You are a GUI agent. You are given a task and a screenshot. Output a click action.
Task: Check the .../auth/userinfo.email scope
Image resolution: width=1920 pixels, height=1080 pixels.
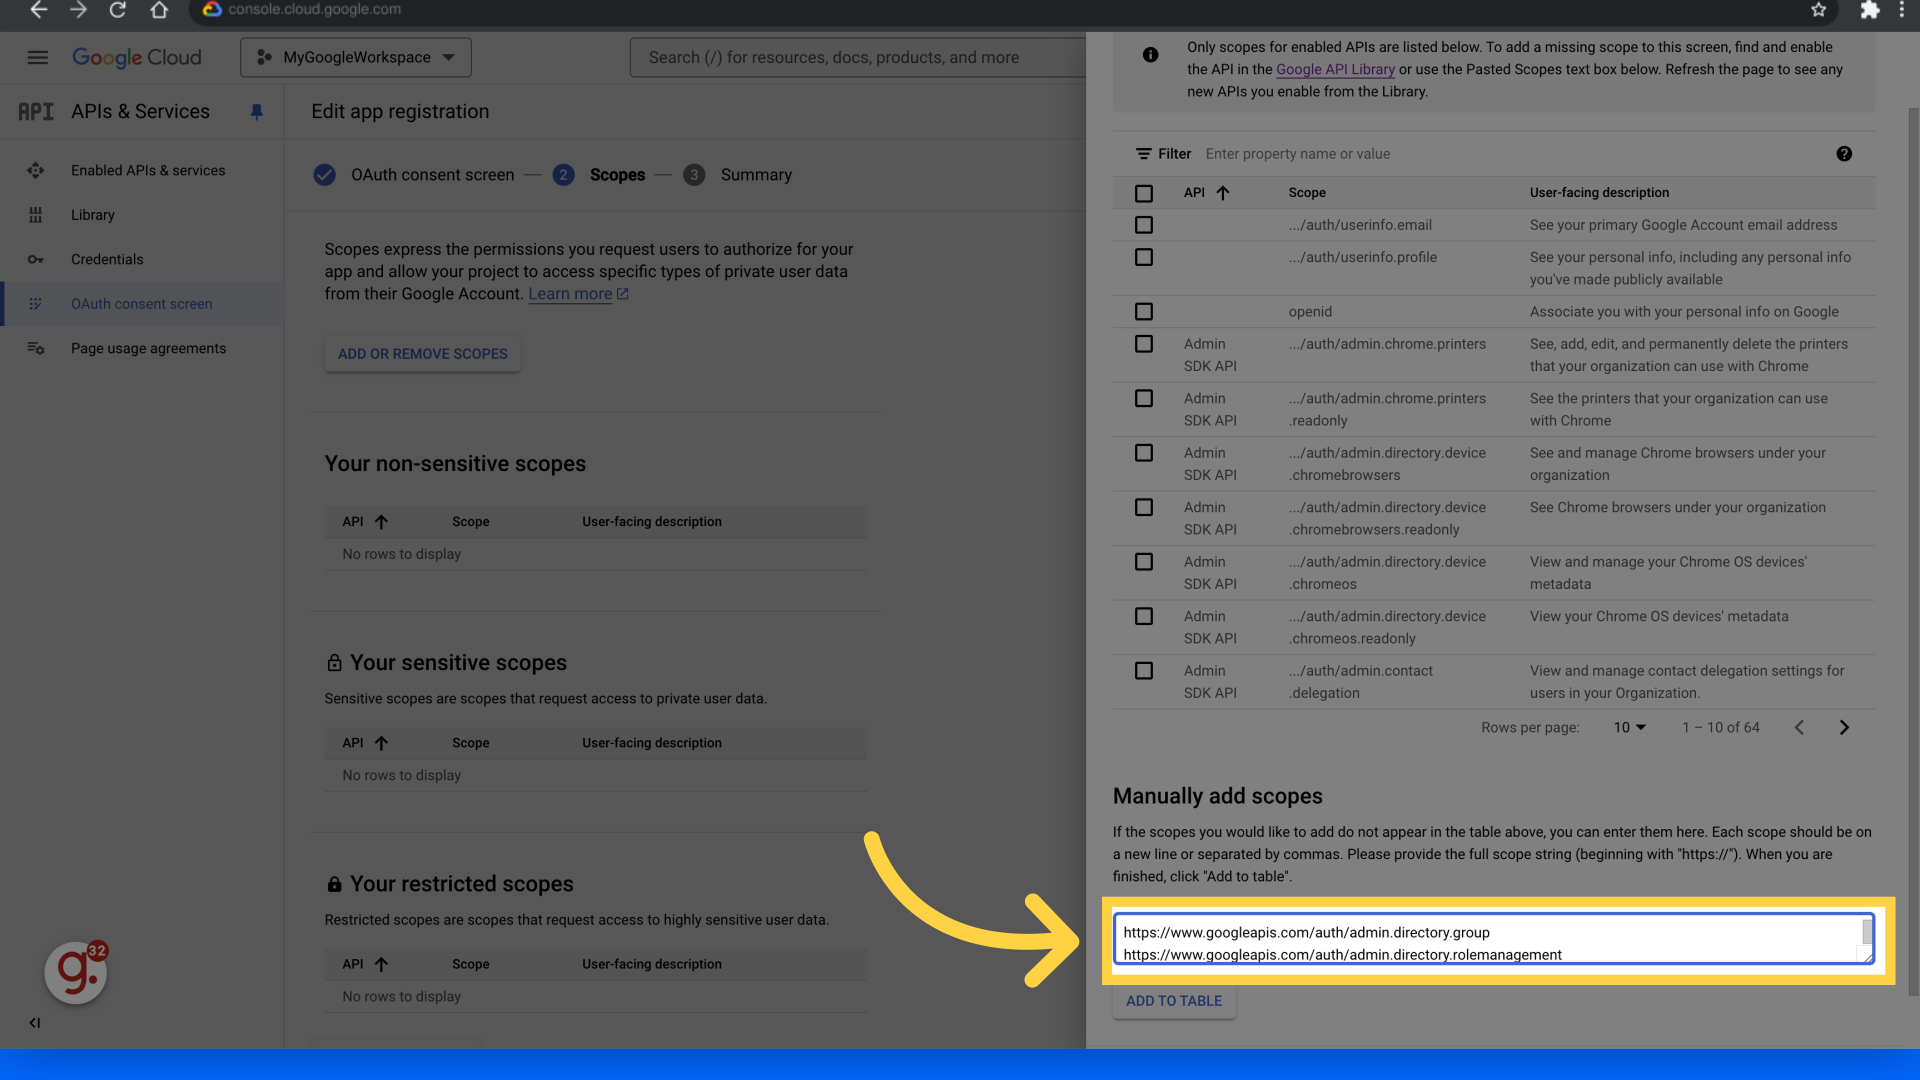click(1144, 226)
